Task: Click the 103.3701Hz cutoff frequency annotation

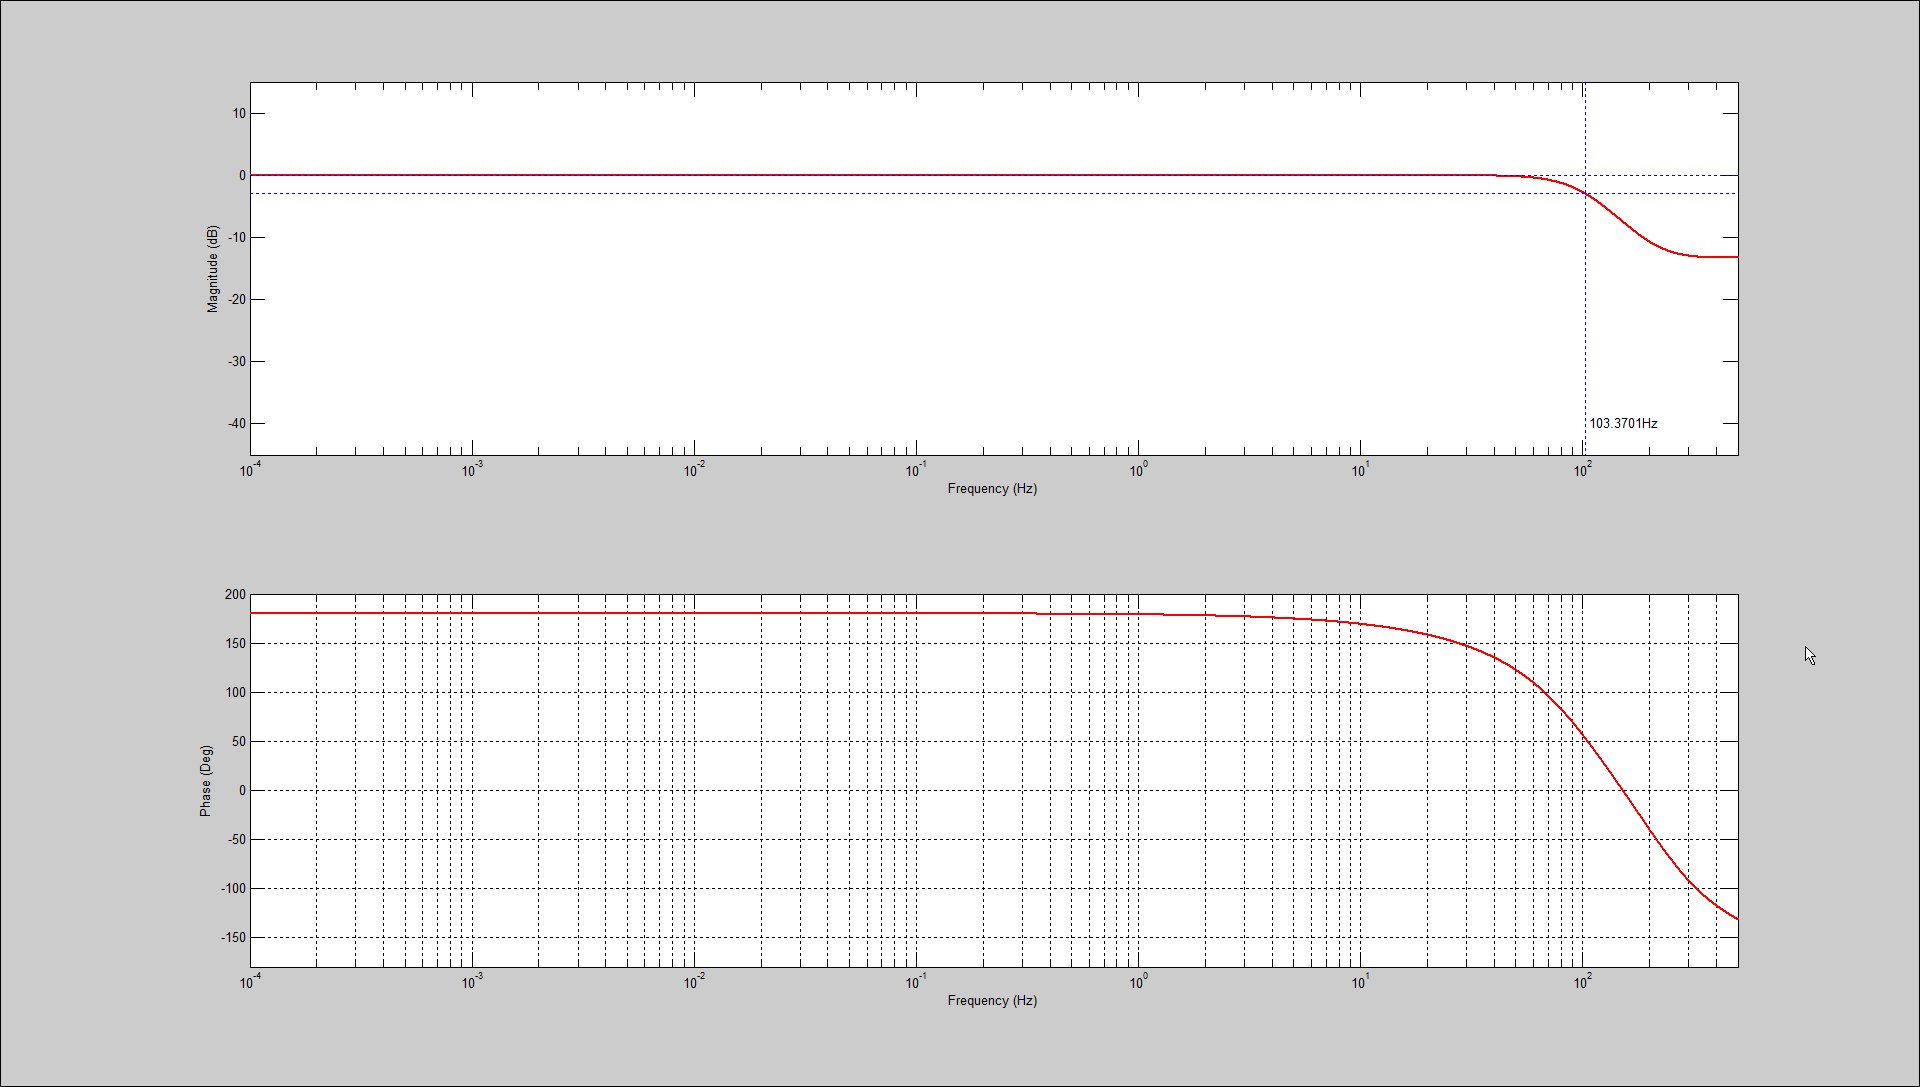Action: pos(1623,423)
